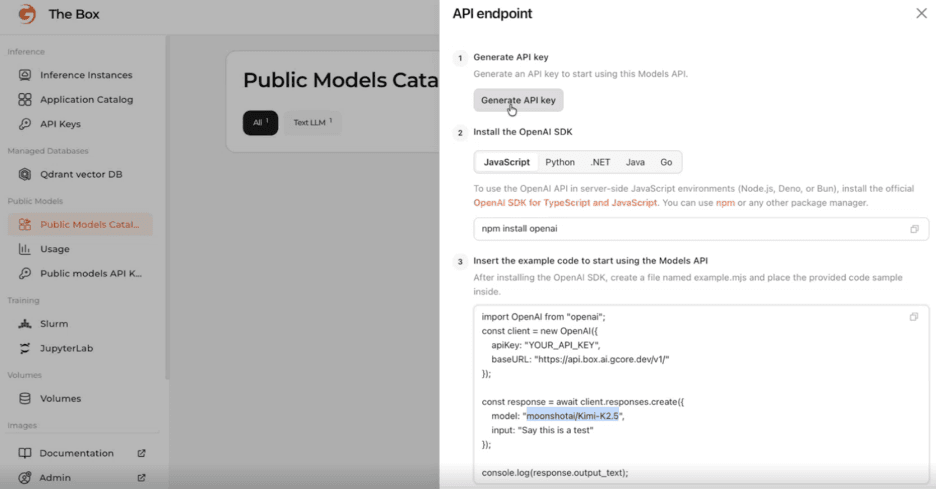Viewport: 936px width, 490px height.
Task: Click the API Keys key icon
Action: (x=25, y=124)
